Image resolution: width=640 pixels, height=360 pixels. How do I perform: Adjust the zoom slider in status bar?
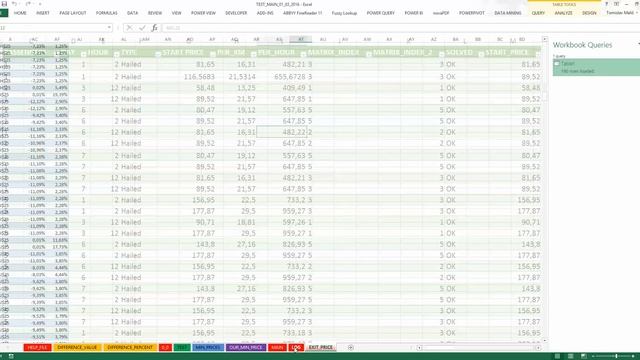615,356
